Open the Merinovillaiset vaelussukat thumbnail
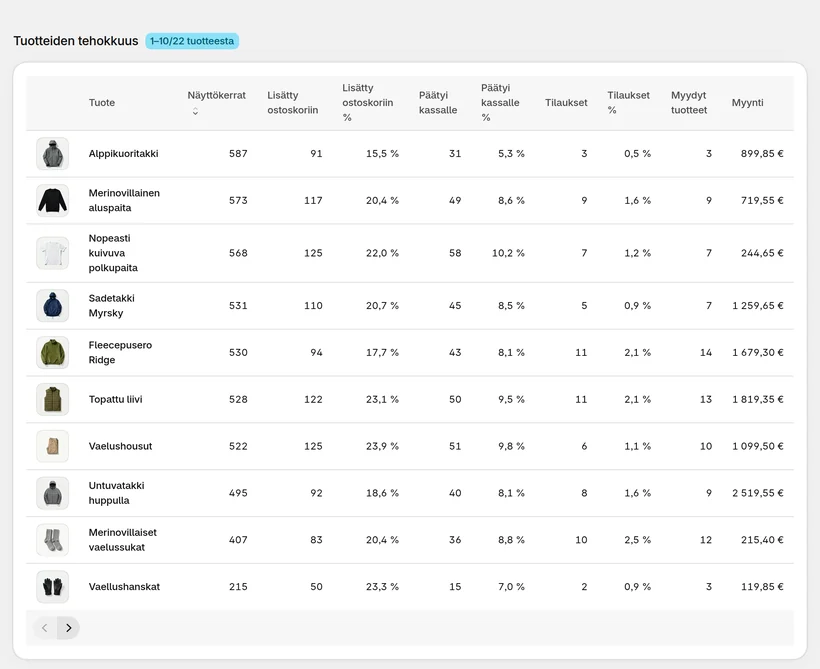Screen dimensions: 820x669 pyautogui.click(x=52, y=540)
